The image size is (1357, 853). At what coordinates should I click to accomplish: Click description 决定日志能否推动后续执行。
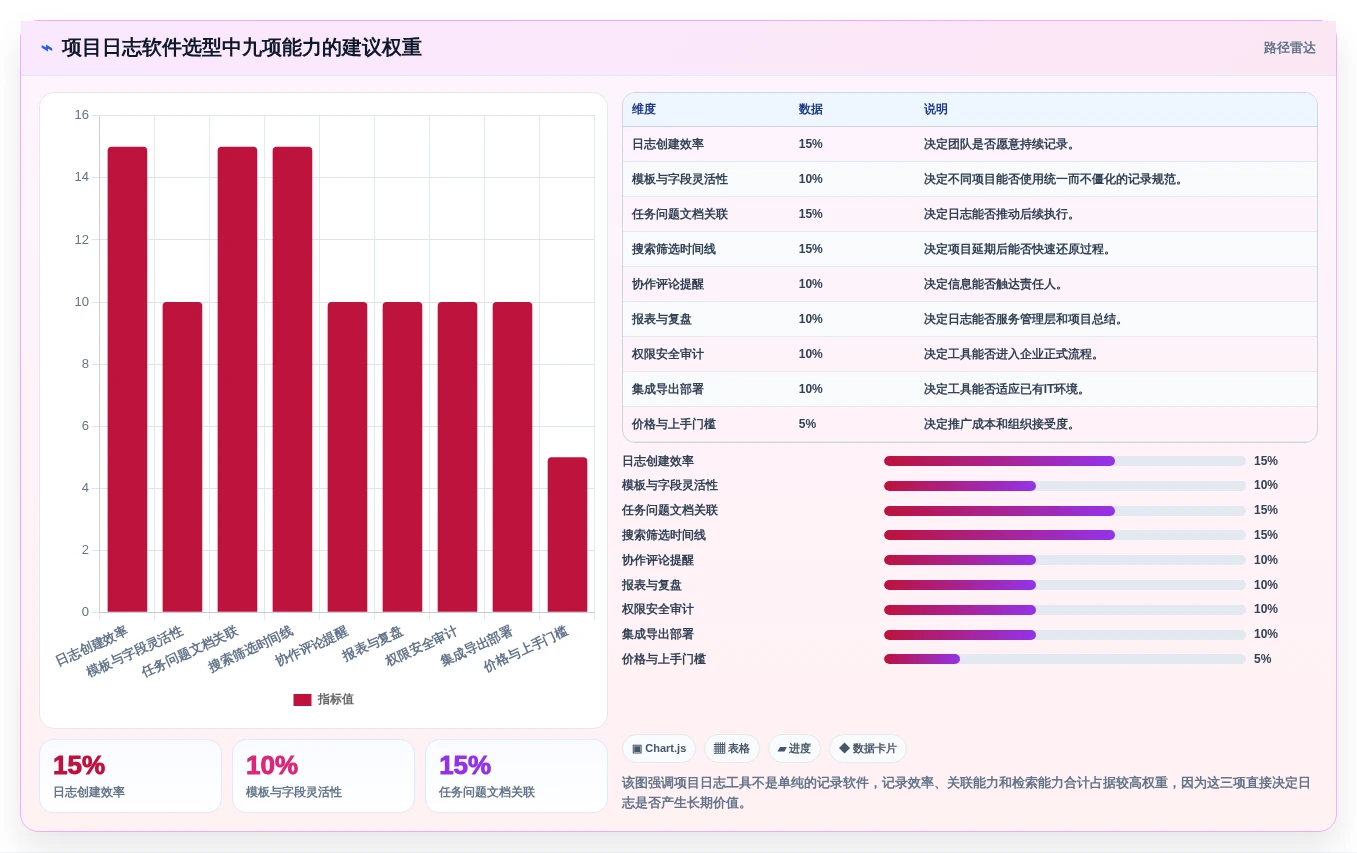tap(1002, 214)
